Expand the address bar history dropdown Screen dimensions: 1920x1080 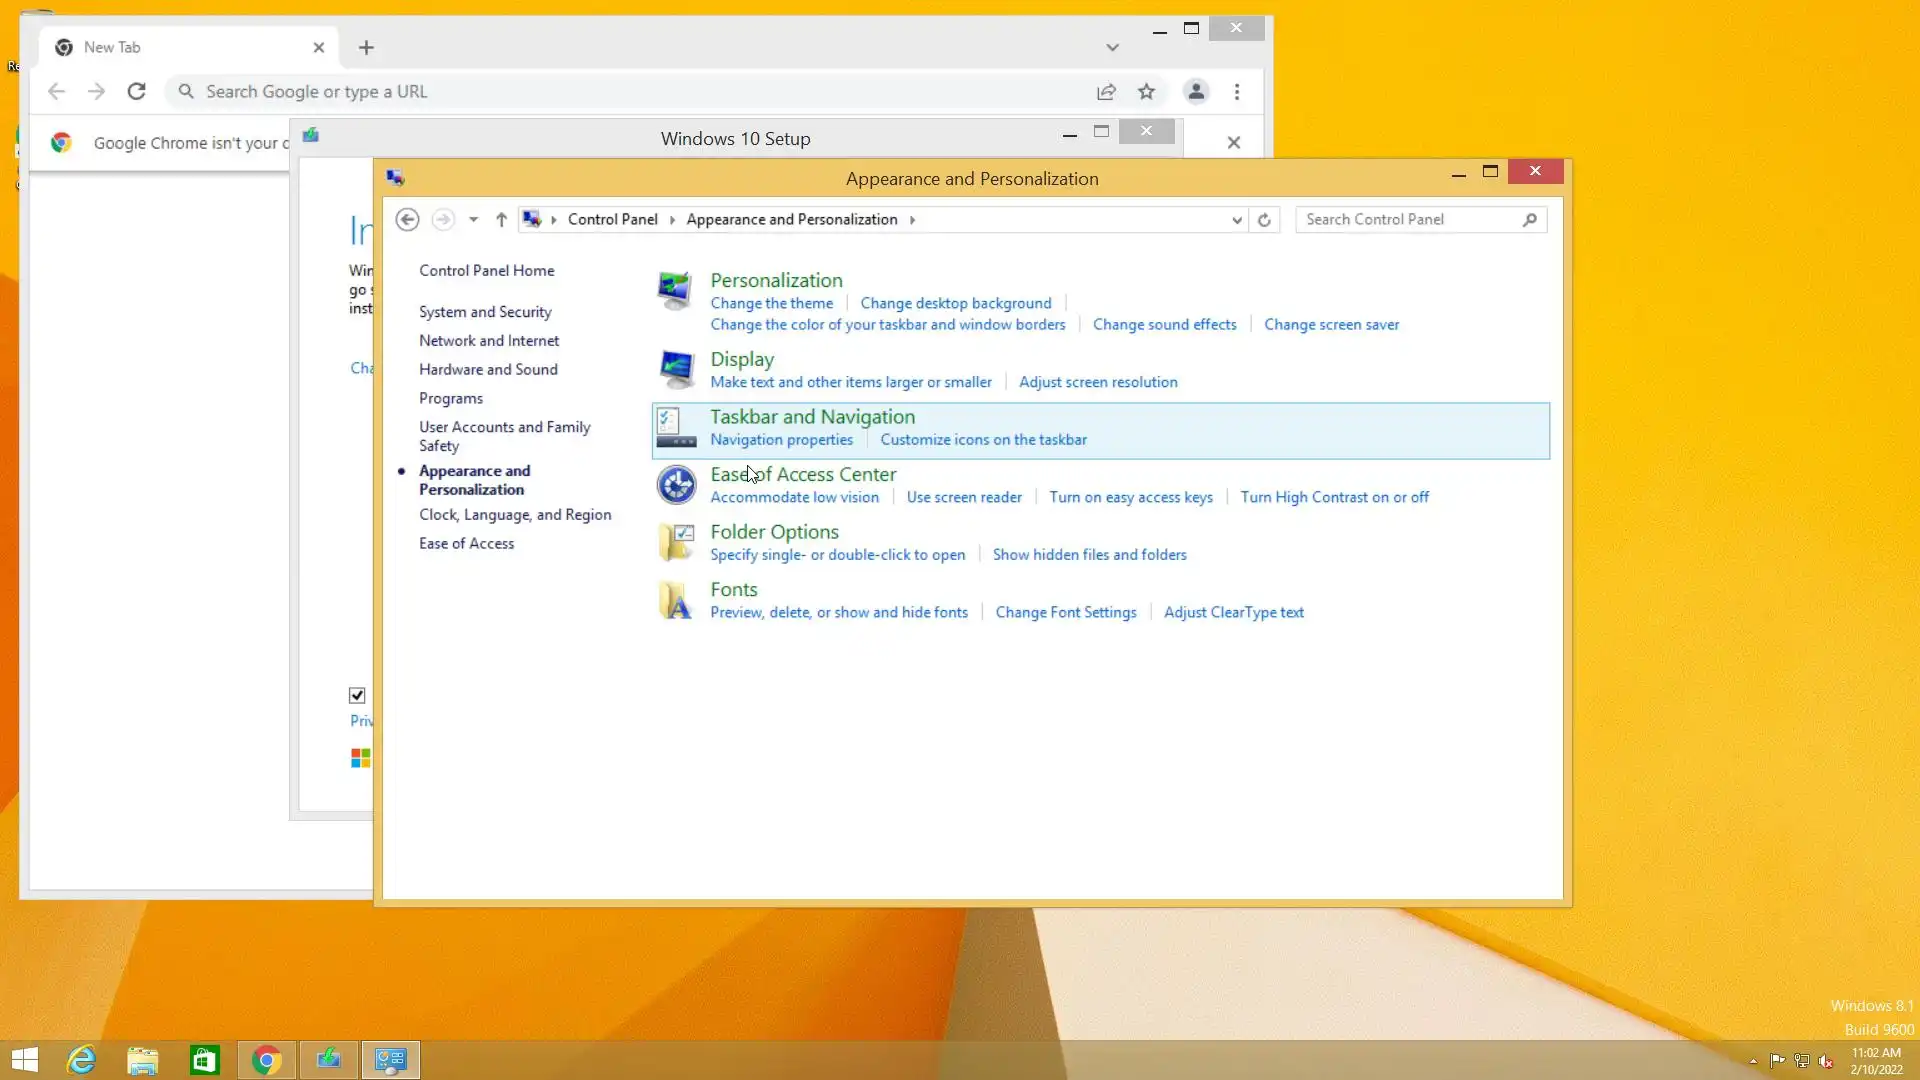point(1237,220)
